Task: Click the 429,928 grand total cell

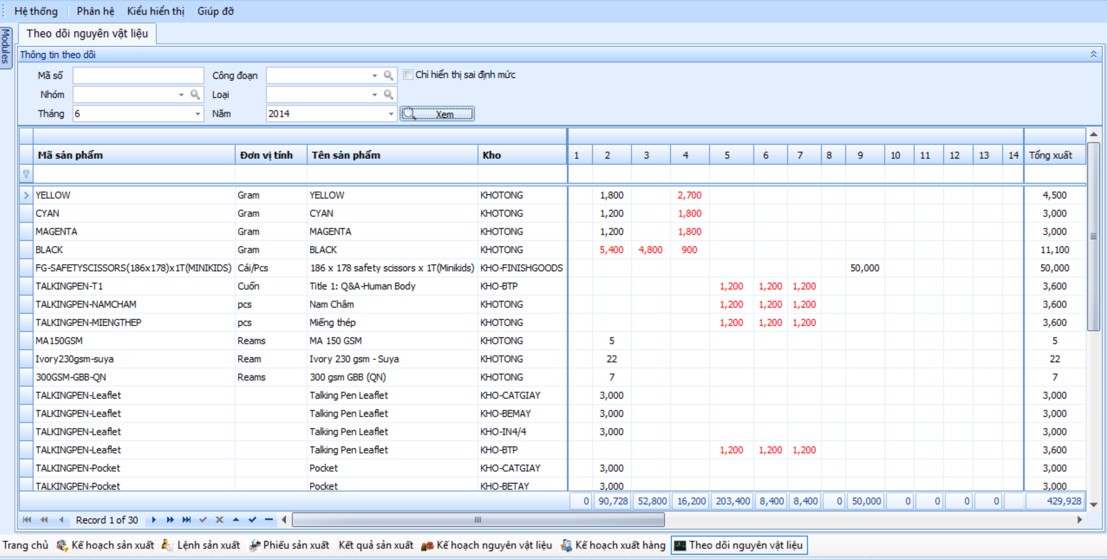Action: tap(1055, 500)
